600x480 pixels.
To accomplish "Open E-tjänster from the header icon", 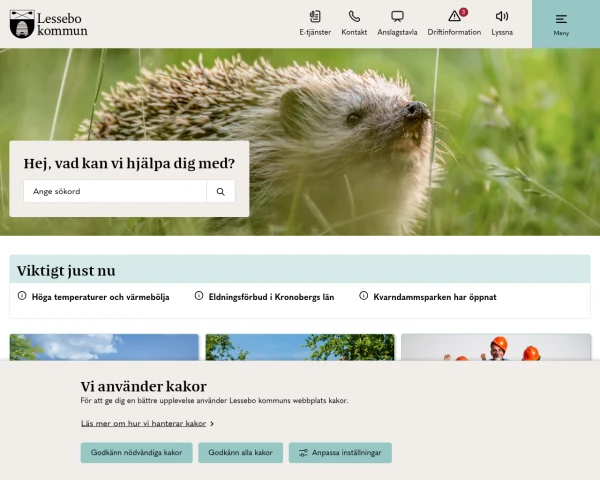I will point(315,17).
